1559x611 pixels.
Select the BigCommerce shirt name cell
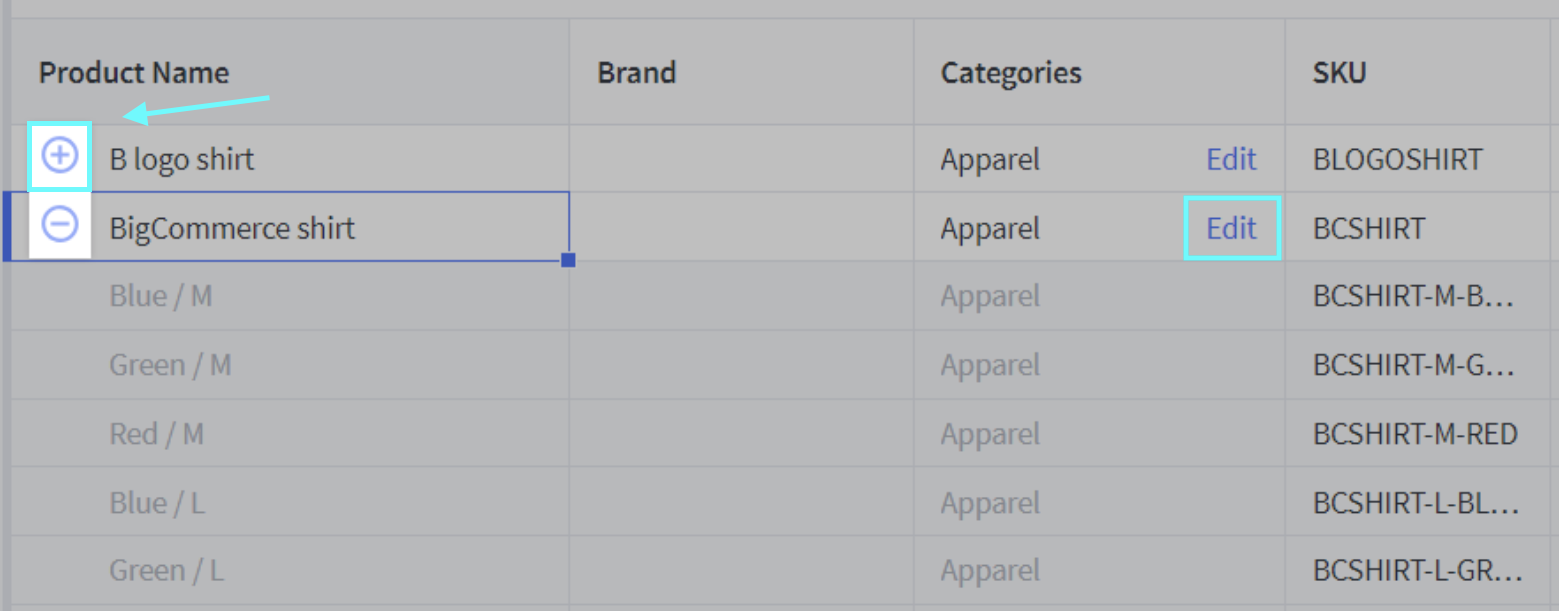click(x=232, y=228)
